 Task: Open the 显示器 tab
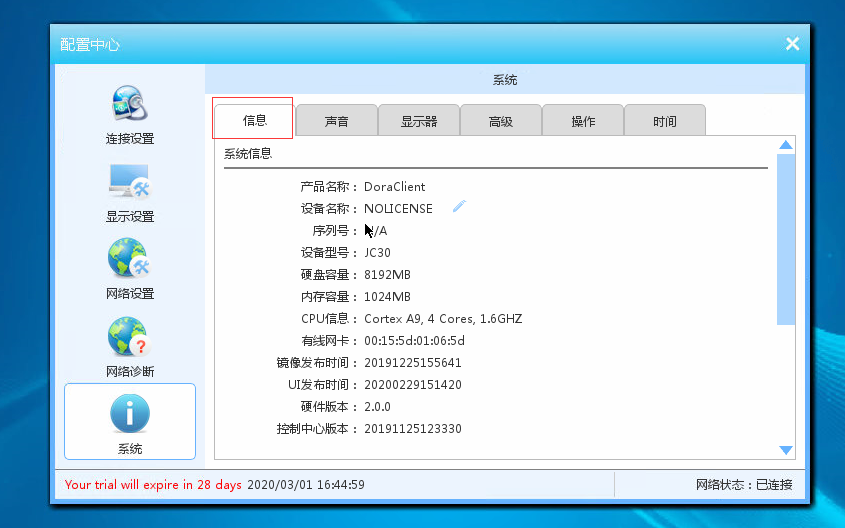tap(419, 121)
